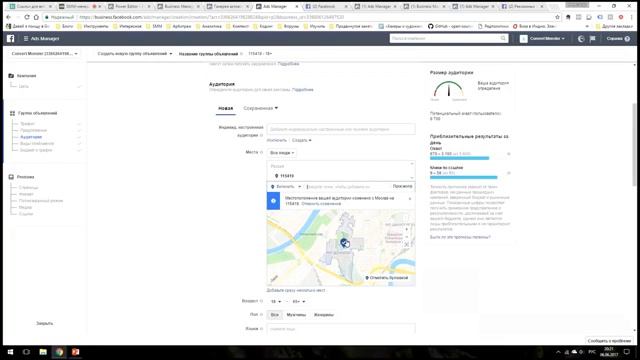Click the Клики по ссылке results bar

tap(463, 177)
